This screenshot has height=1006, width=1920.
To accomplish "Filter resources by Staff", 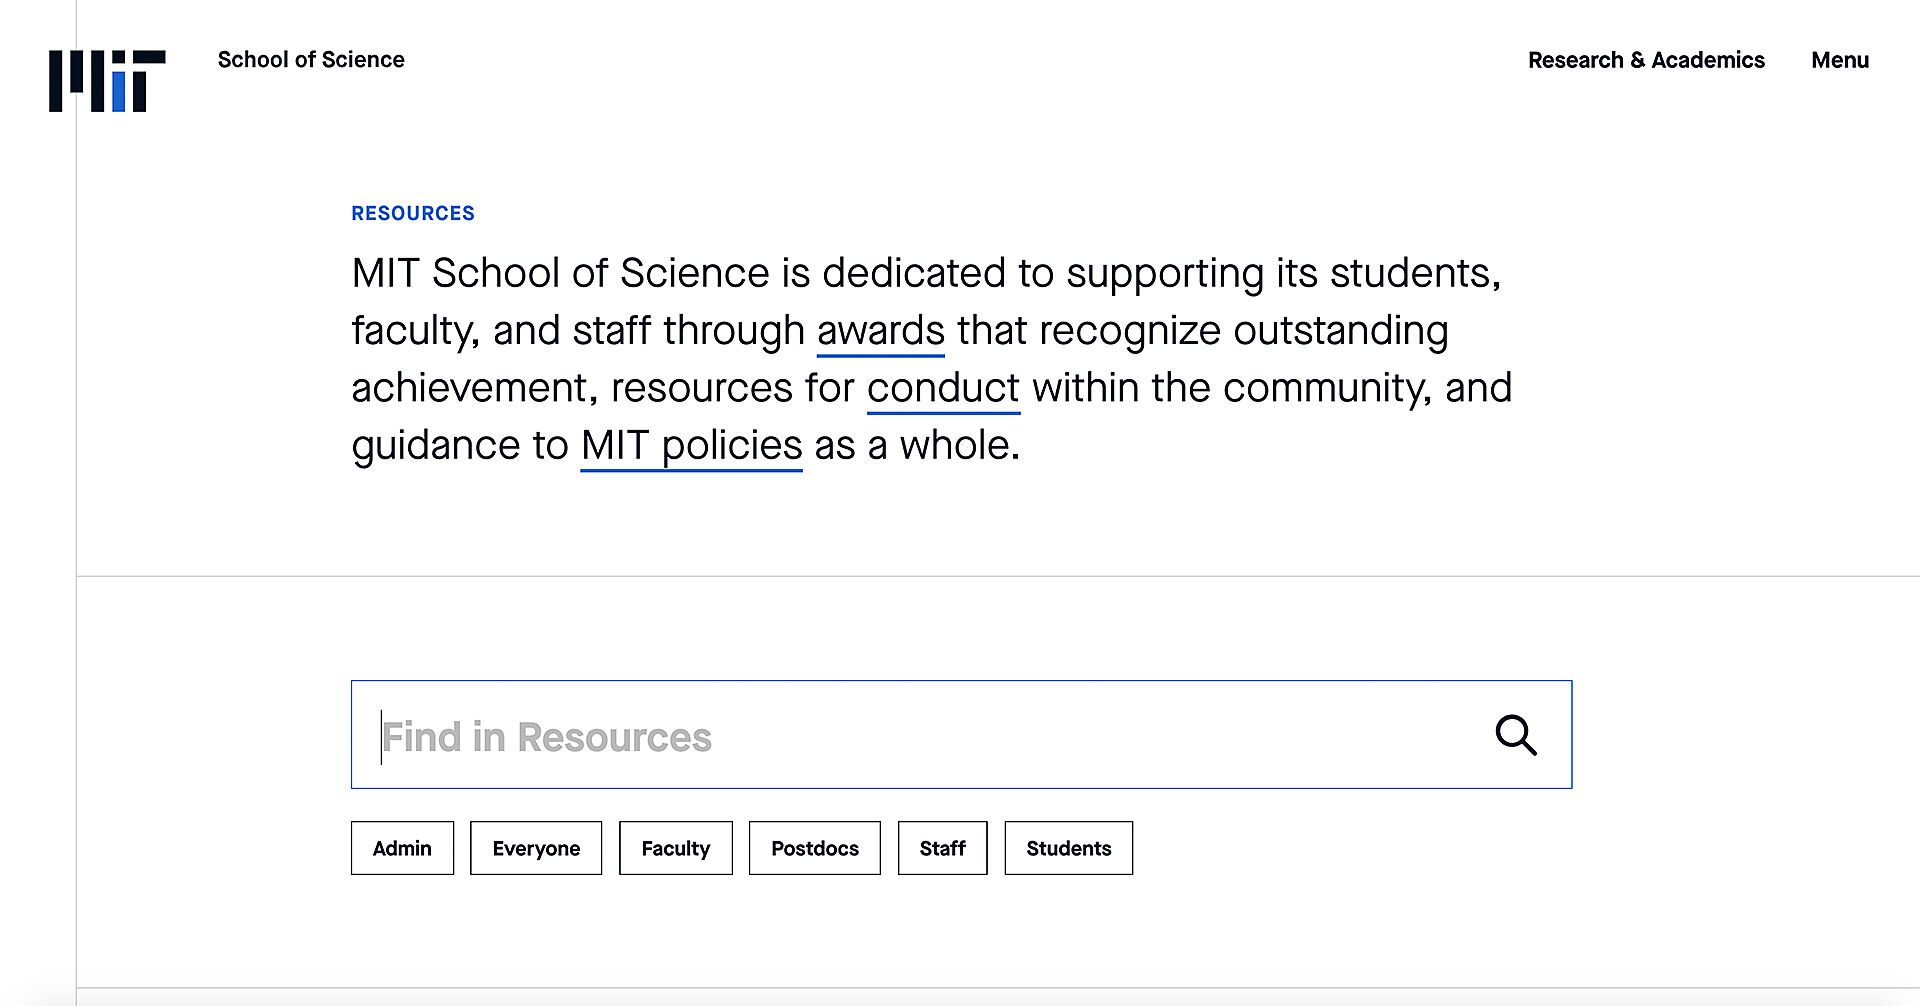I will click(943, 848).
